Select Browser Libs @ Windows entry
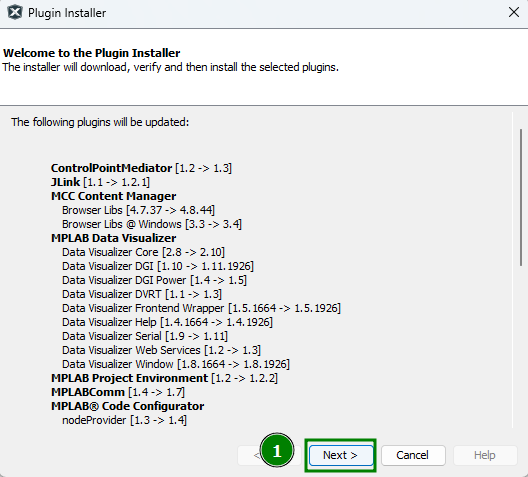 click(152, 224)
